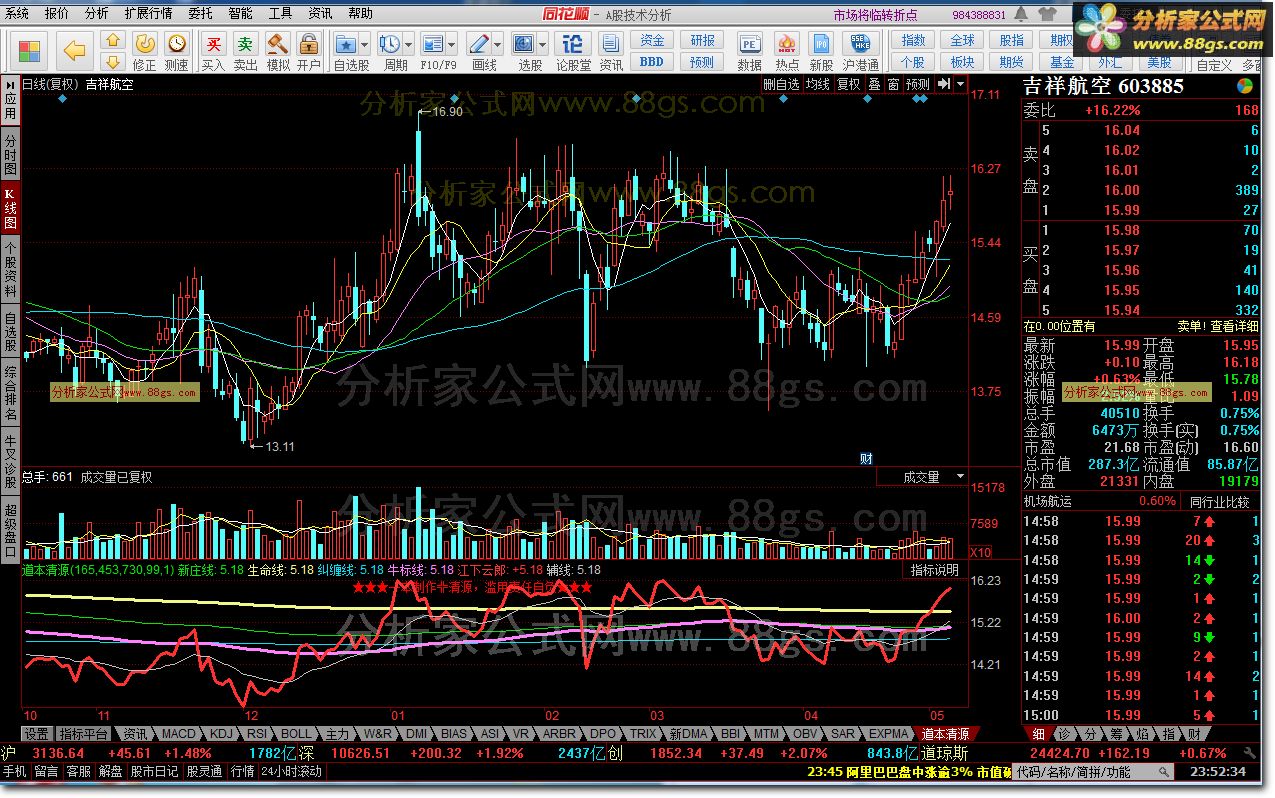This screenshot has height=798, width=1275.
Task: Open the 智能 menu
Action: tap(240, 14)
